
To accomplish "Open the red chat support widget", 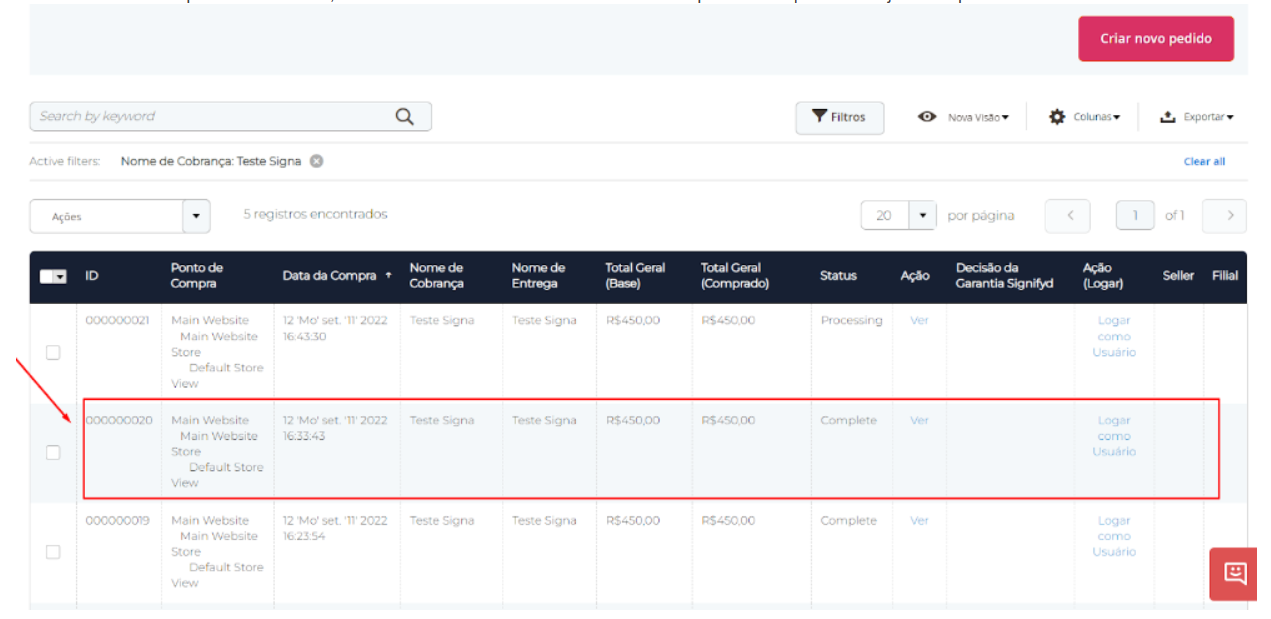I will 1234,573.
